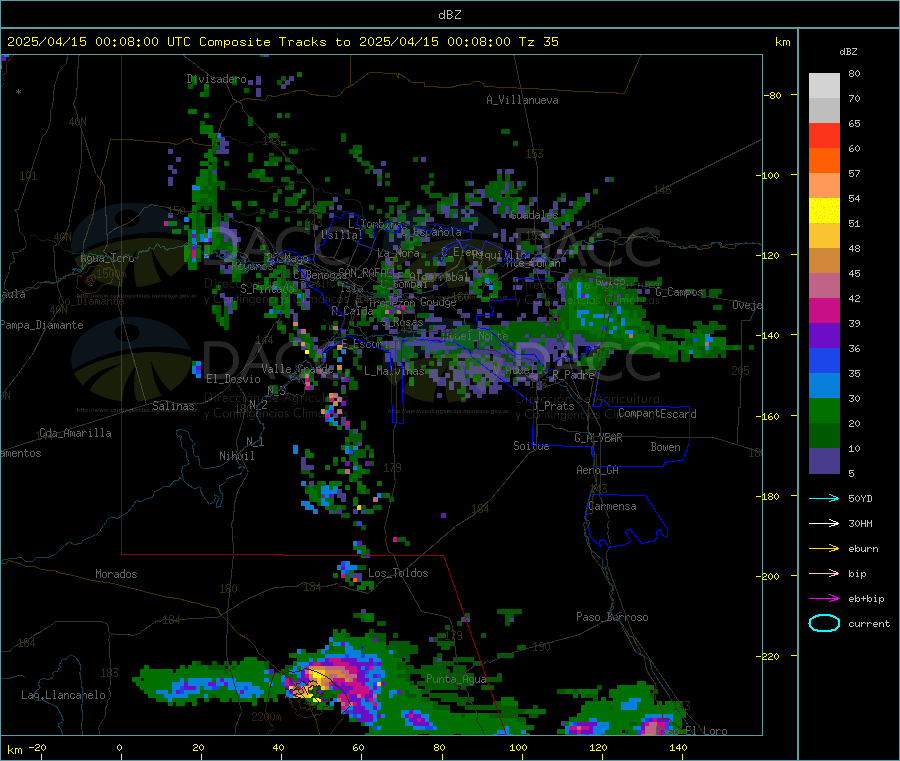Click the 'J_Prats' map label
Image resolution: width=900 pixels, height=761 pixels.
(x=553, y=406)
